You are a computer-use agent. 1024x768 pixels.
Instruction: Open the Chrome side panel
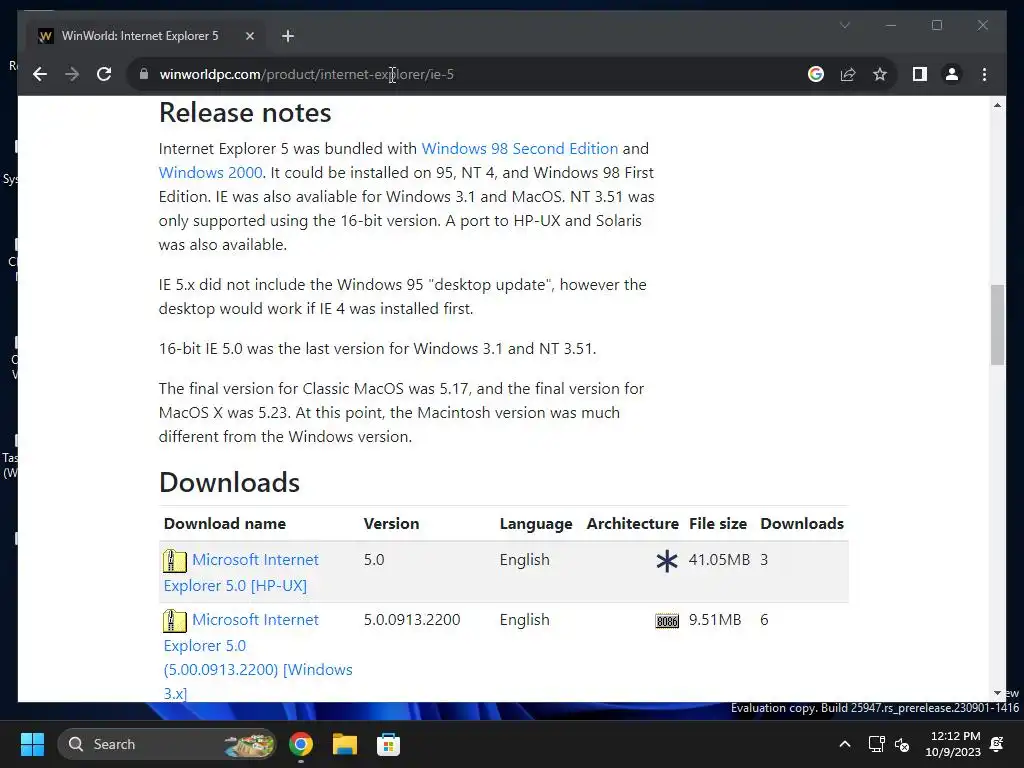pos(920,74)
